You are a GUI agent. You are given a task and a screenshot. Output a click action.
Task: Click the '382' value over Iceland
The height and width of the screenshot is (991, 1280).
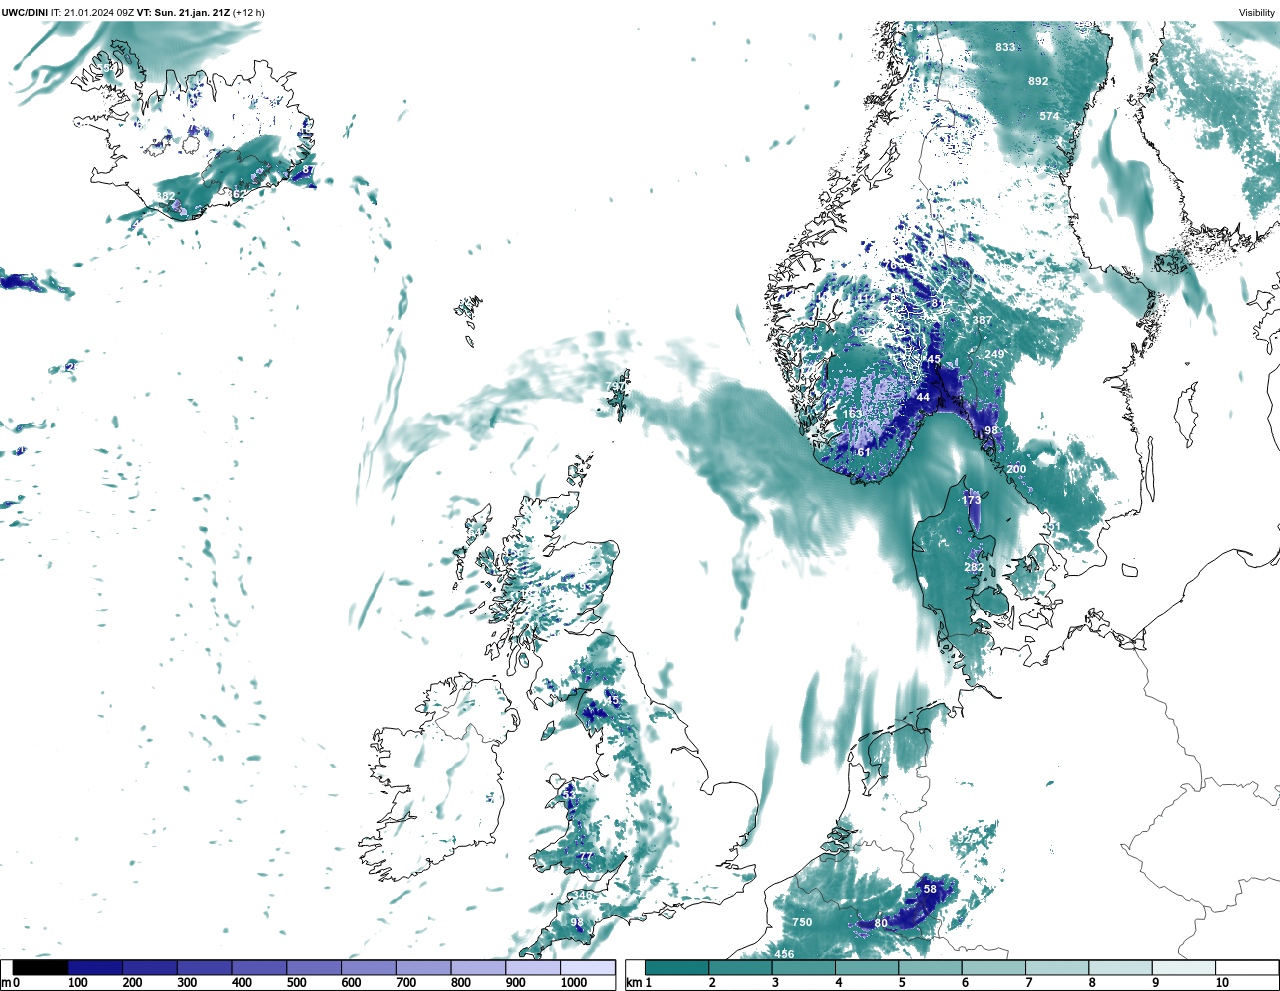click(x=165, y=196)
